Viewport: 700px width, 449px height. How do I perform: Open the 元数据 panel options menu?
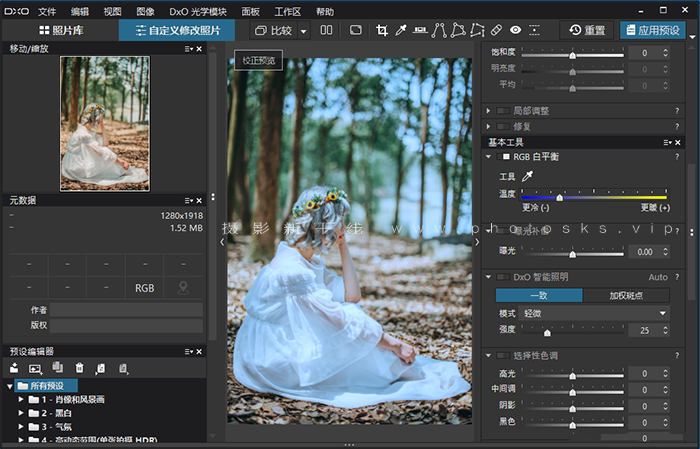click(189, 201)
